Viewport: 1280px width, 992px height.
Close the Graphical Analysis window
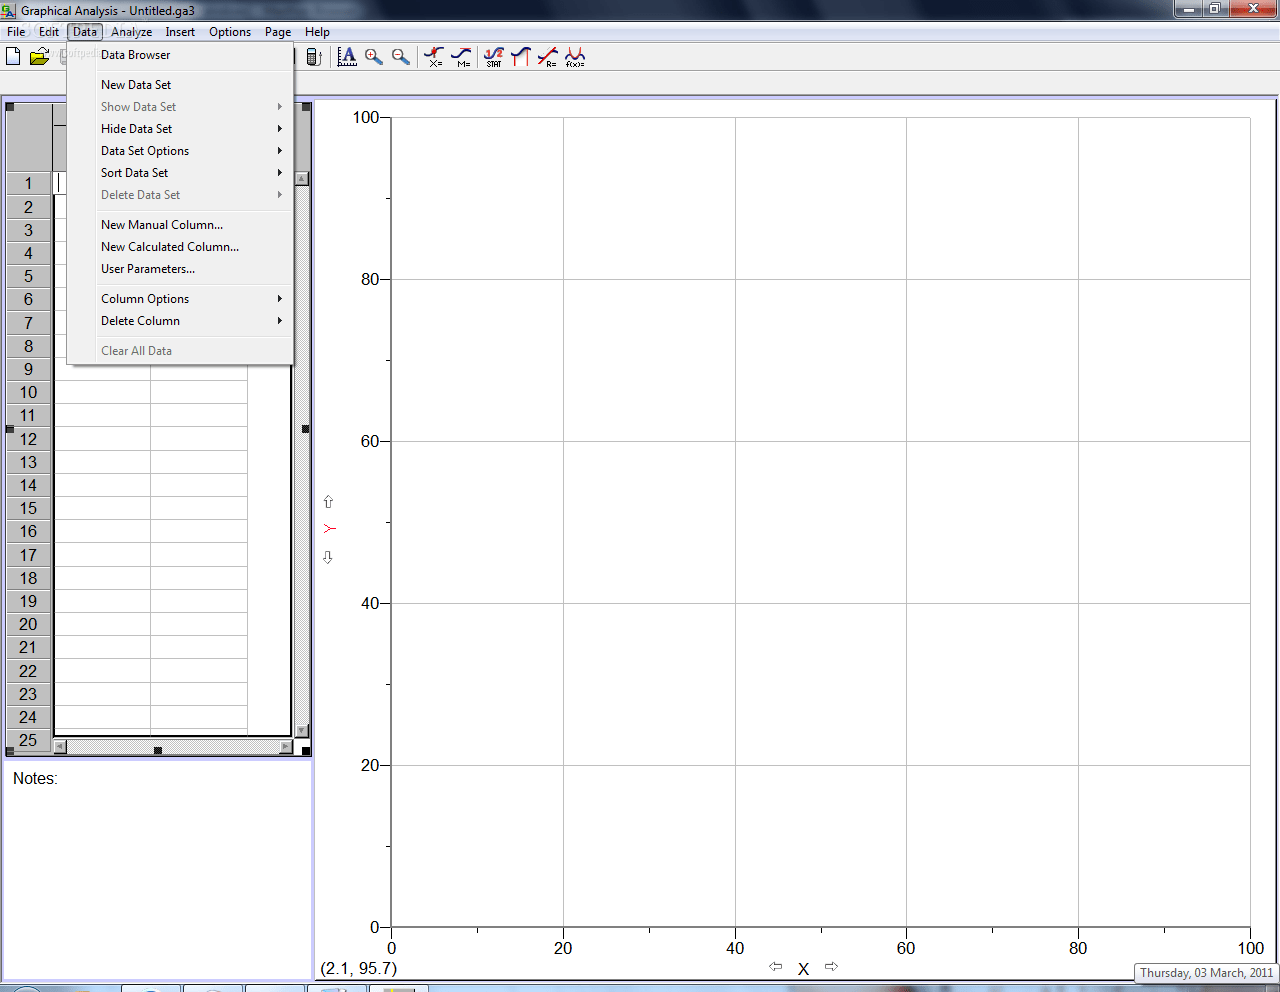click(1254, 9)
